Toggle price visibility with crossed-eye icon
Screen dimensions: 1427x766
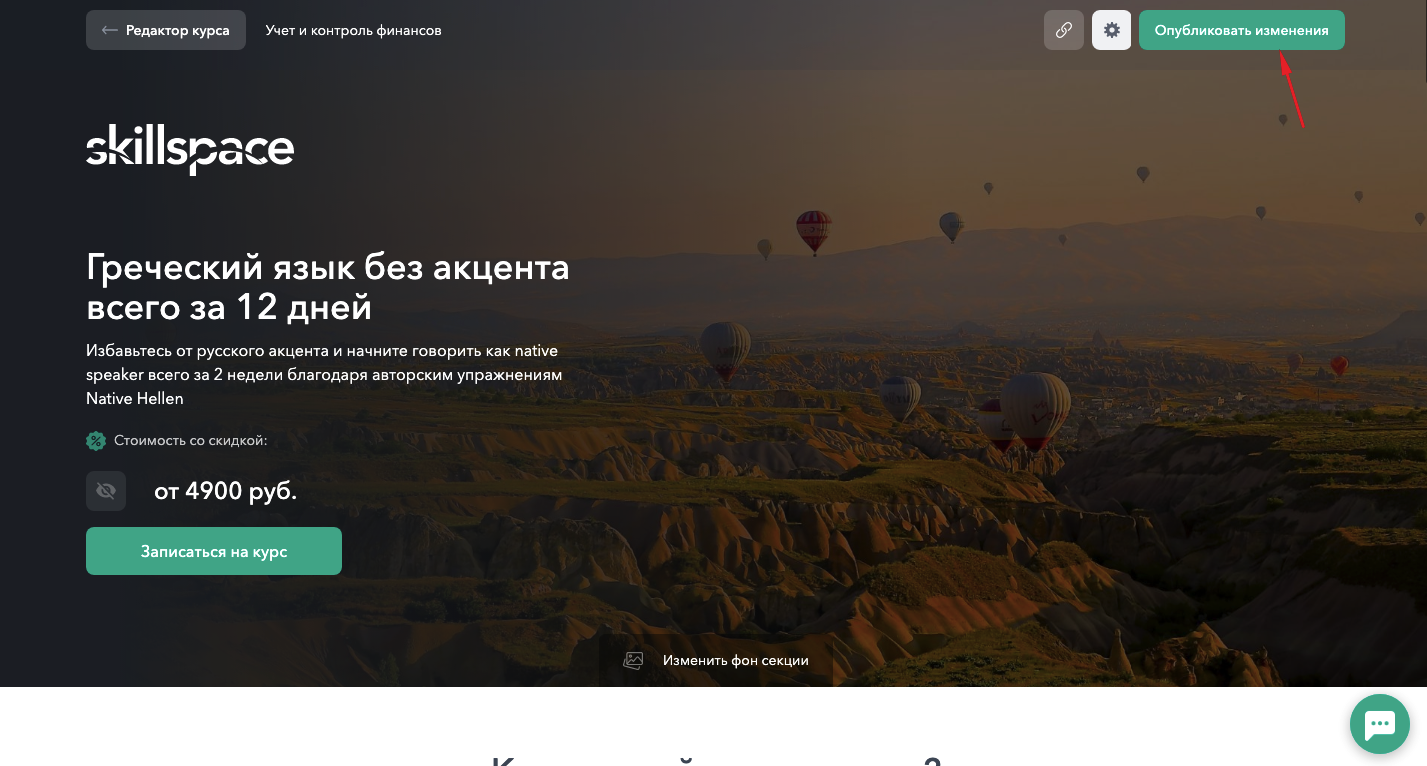click(x=106, y=491)
